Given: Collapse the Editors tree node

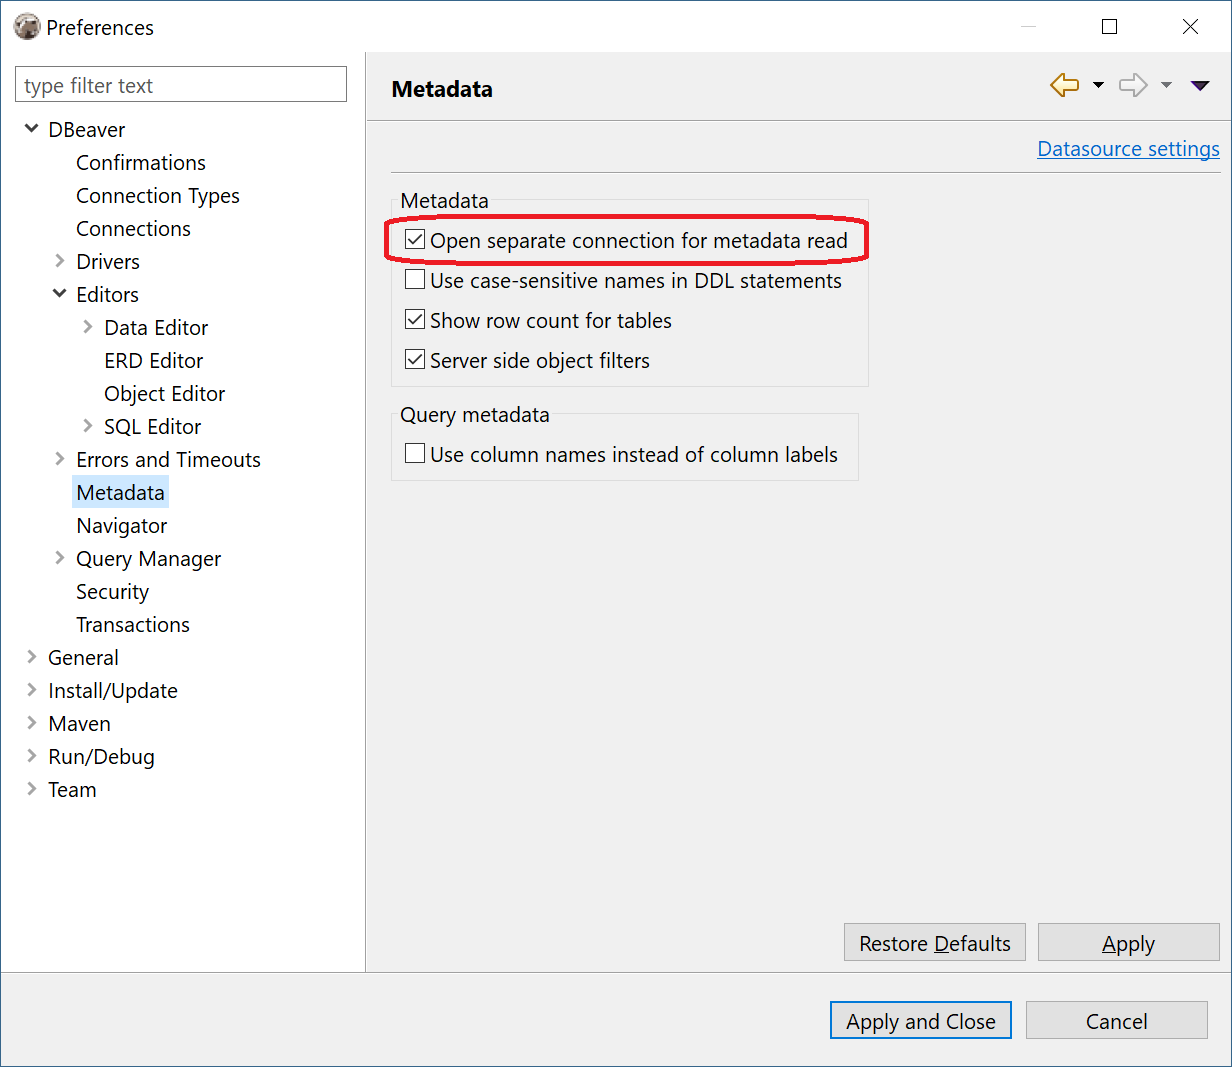Looking at the screenshot, I should tap(60, 294).
